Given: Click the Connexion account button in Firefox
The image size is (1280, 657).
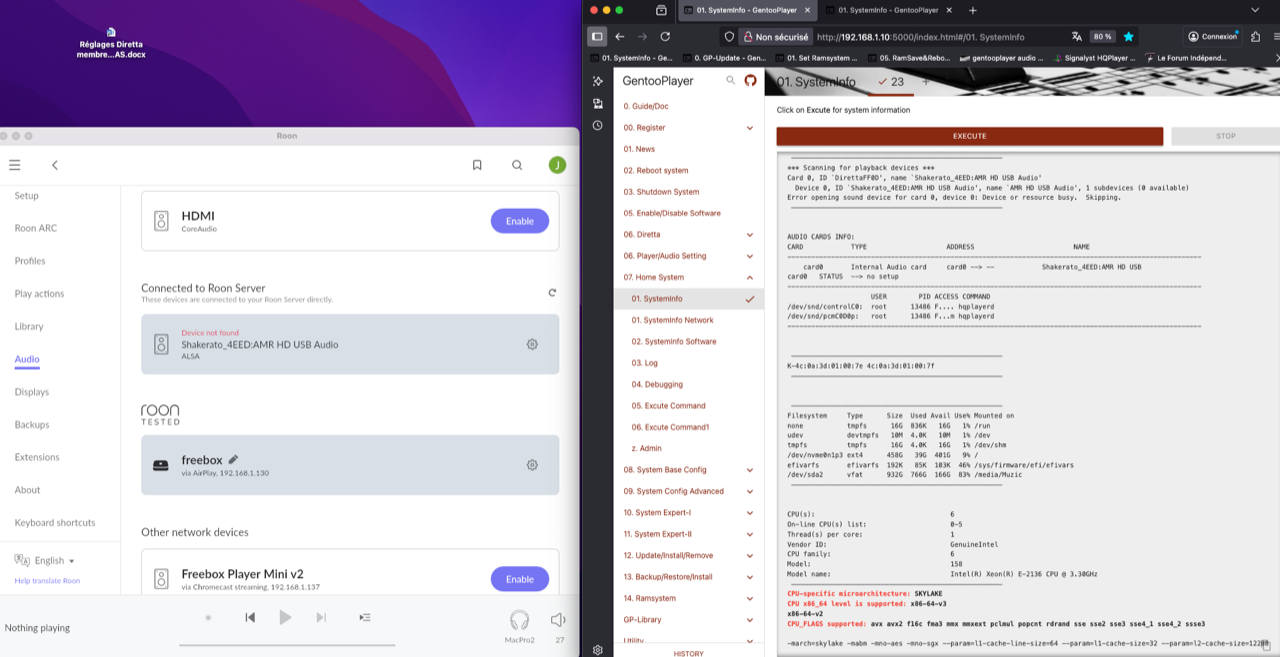Looking at the screenshot, I should point(1212,36).
